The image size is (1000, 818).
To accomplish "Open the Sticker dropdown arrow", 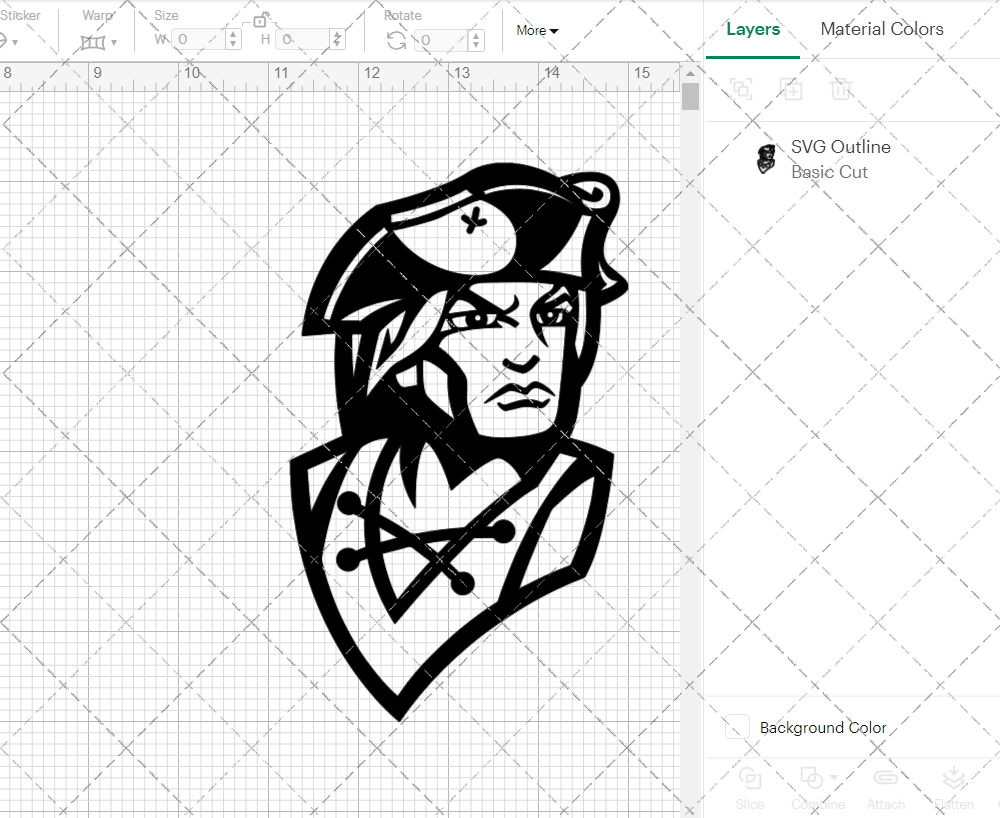I will [x=15, y=43].
